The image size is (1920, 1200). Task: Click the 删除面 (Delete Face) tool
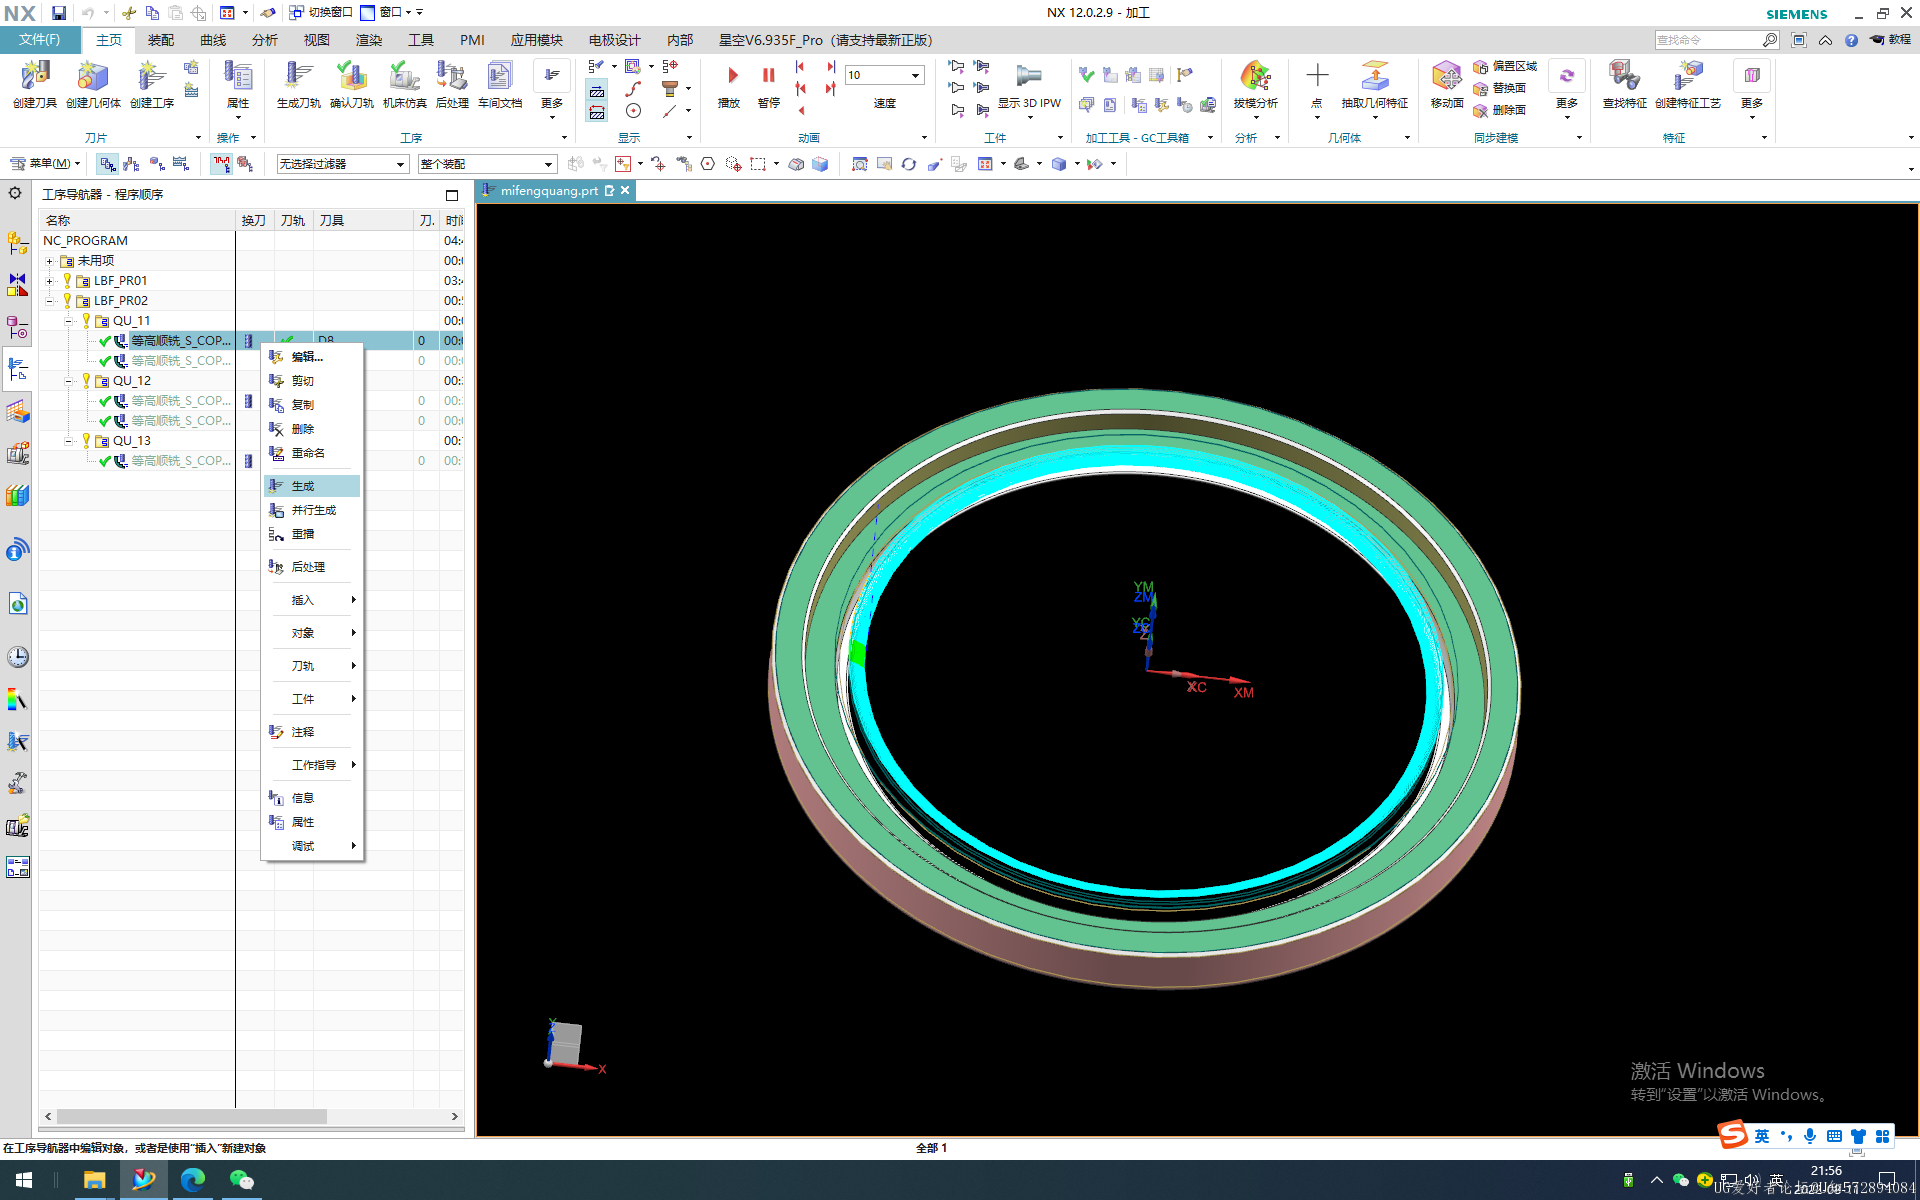click(1500, 110)
